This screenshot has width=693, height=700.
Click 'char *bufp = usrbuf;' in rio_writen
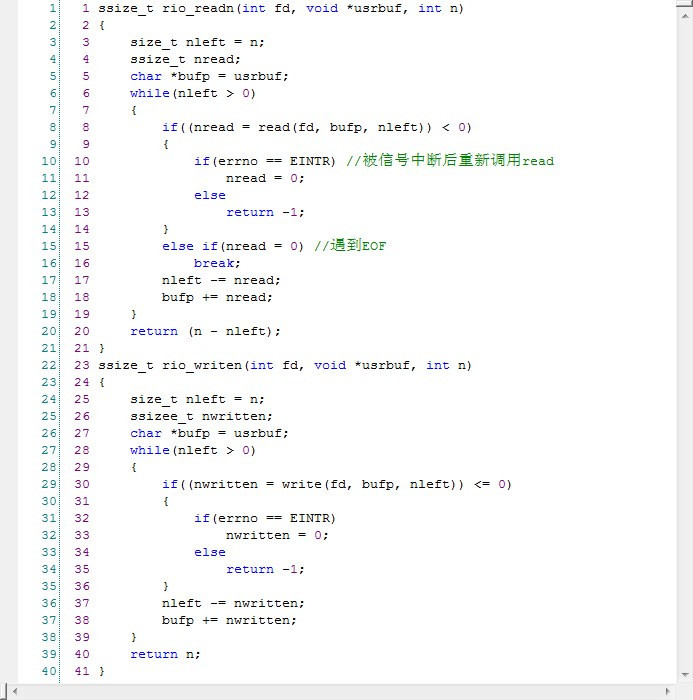(209, 433)
